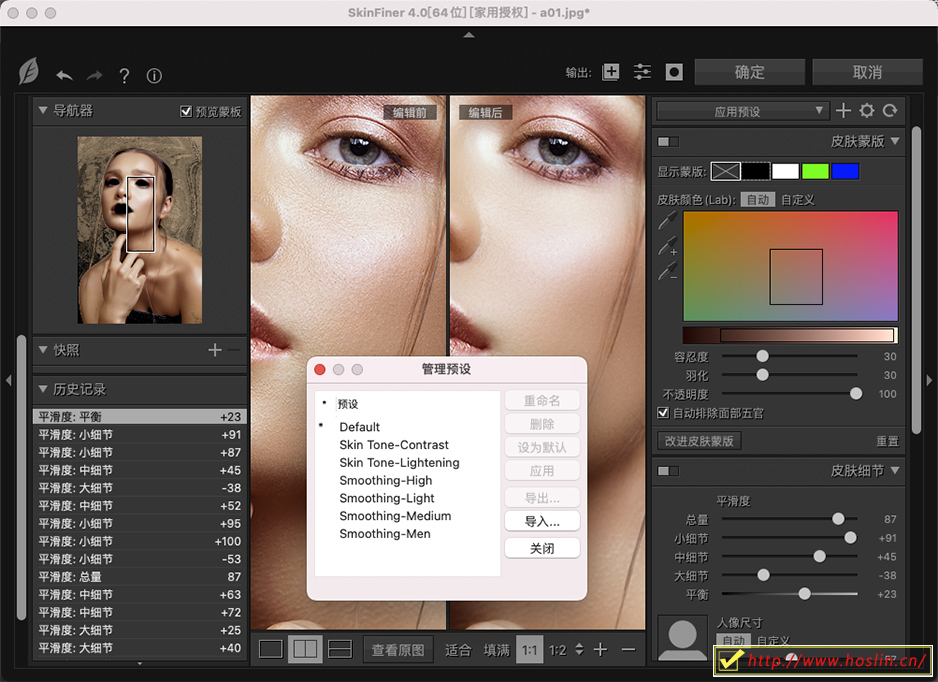Open preset manager gear icon
938x682 pixels.
point(867,111)
